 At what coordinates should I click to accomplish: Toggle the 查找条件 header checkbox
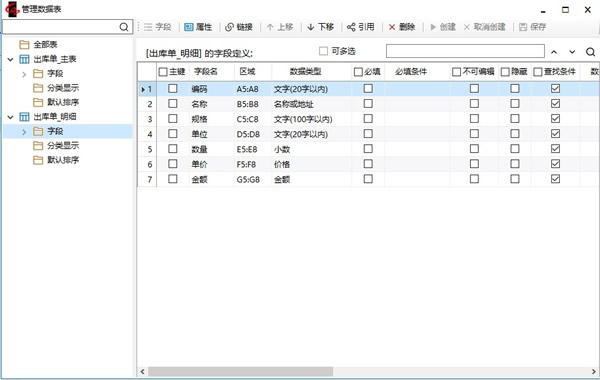(x=538, y=72)
